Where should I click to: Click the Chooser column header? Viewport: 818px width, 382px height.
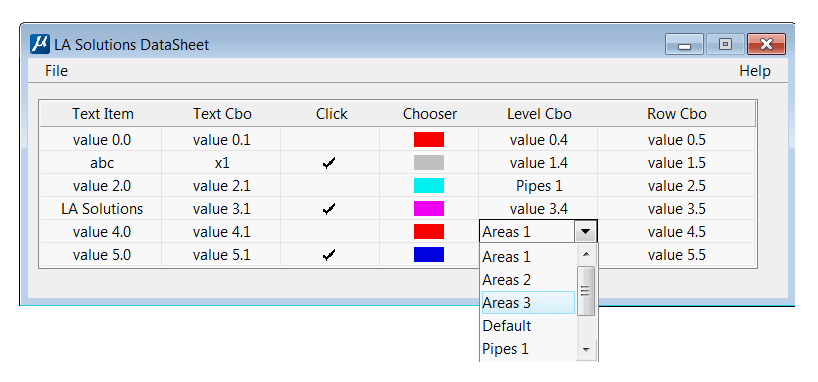tap(430, 114)
